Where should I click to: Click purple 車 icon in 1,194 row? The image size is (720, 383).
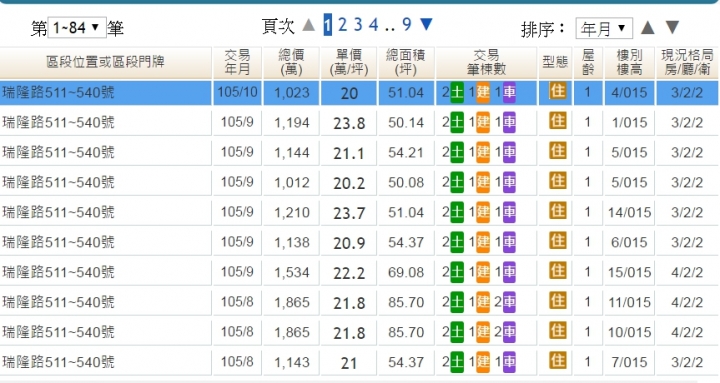(509, 123)
